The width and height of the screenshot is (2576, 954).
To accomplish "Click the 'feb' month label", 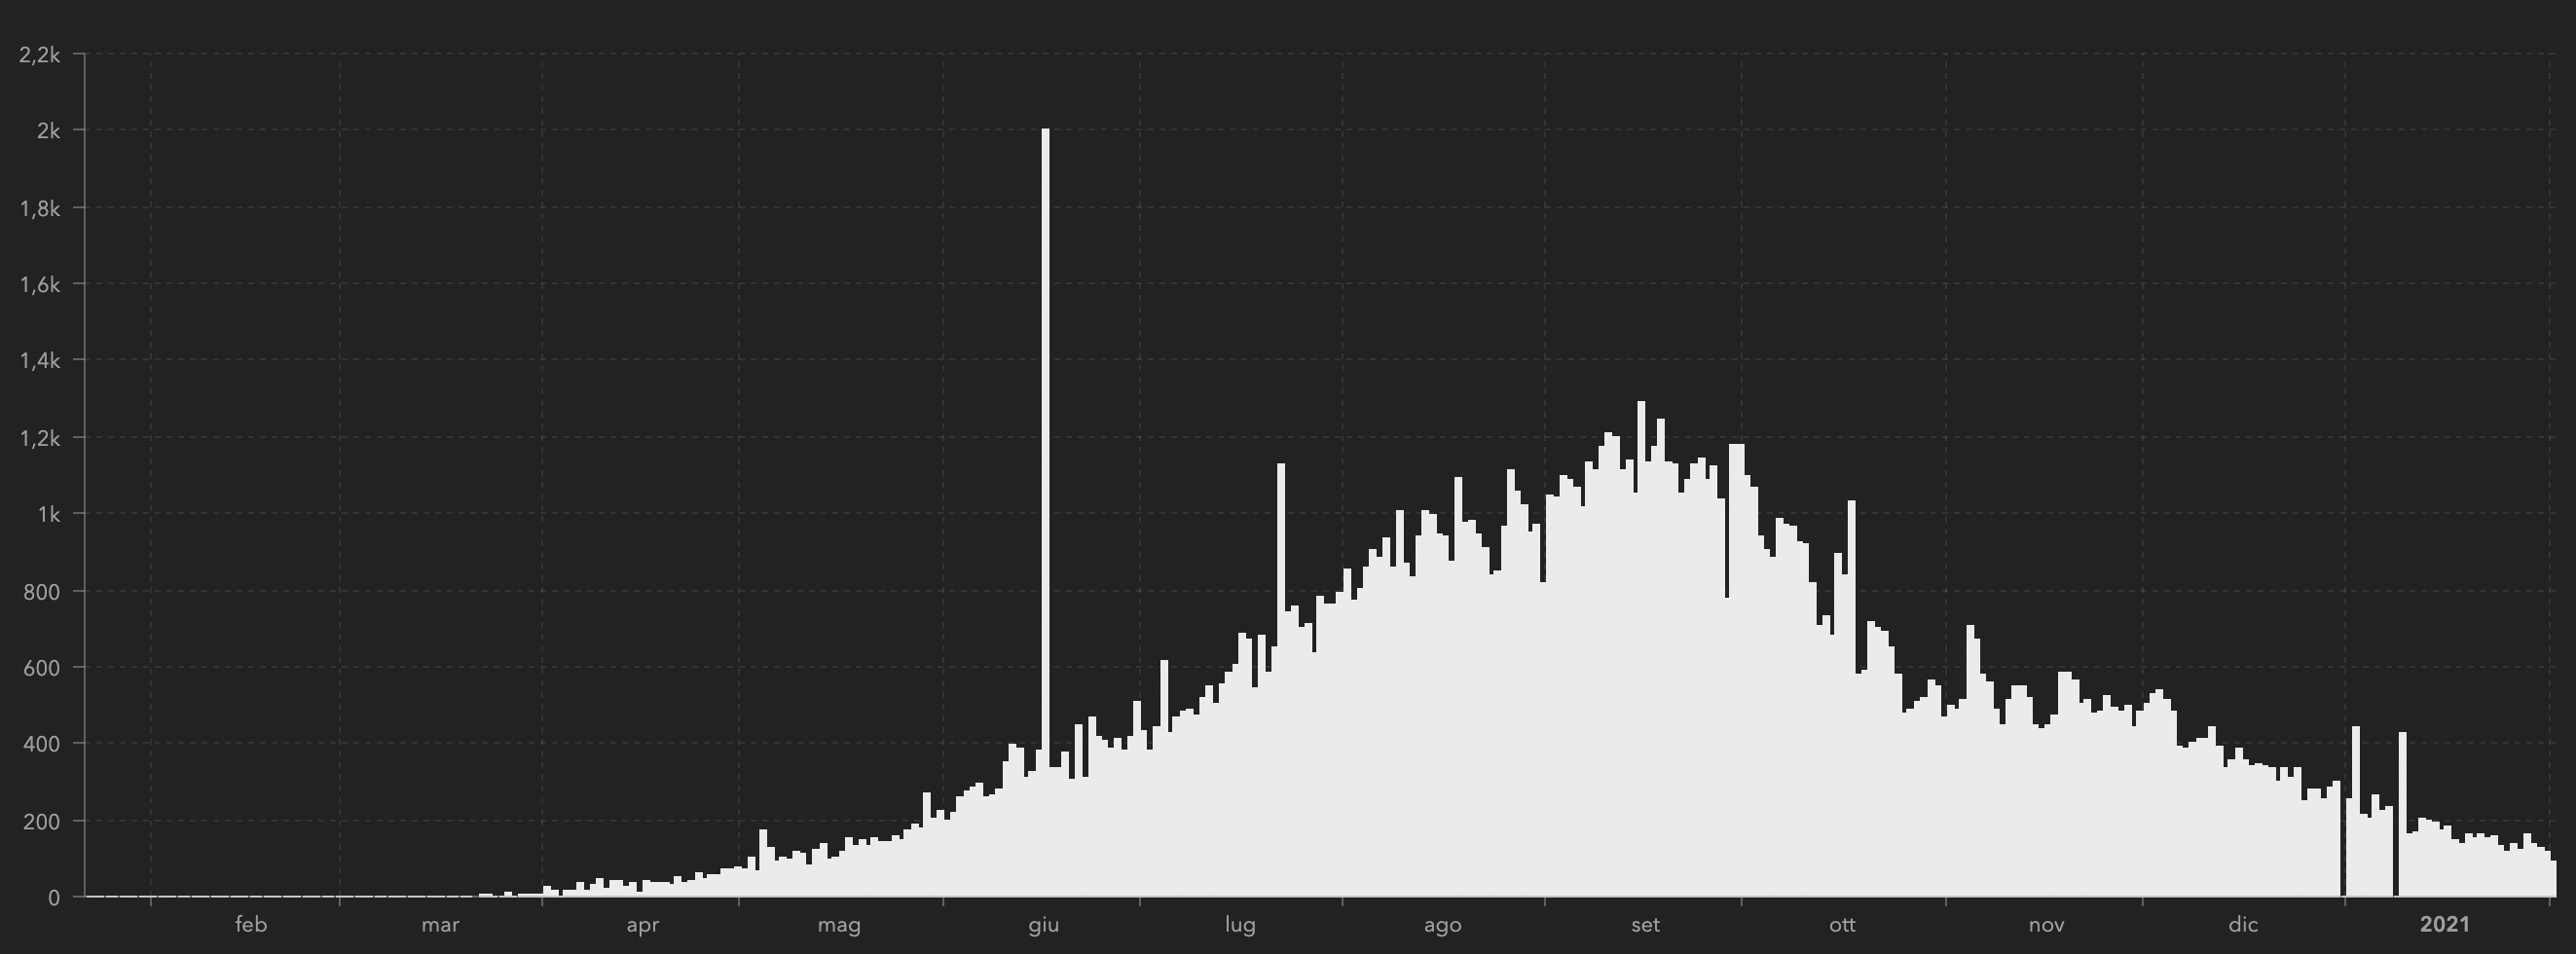I will 251,925.
